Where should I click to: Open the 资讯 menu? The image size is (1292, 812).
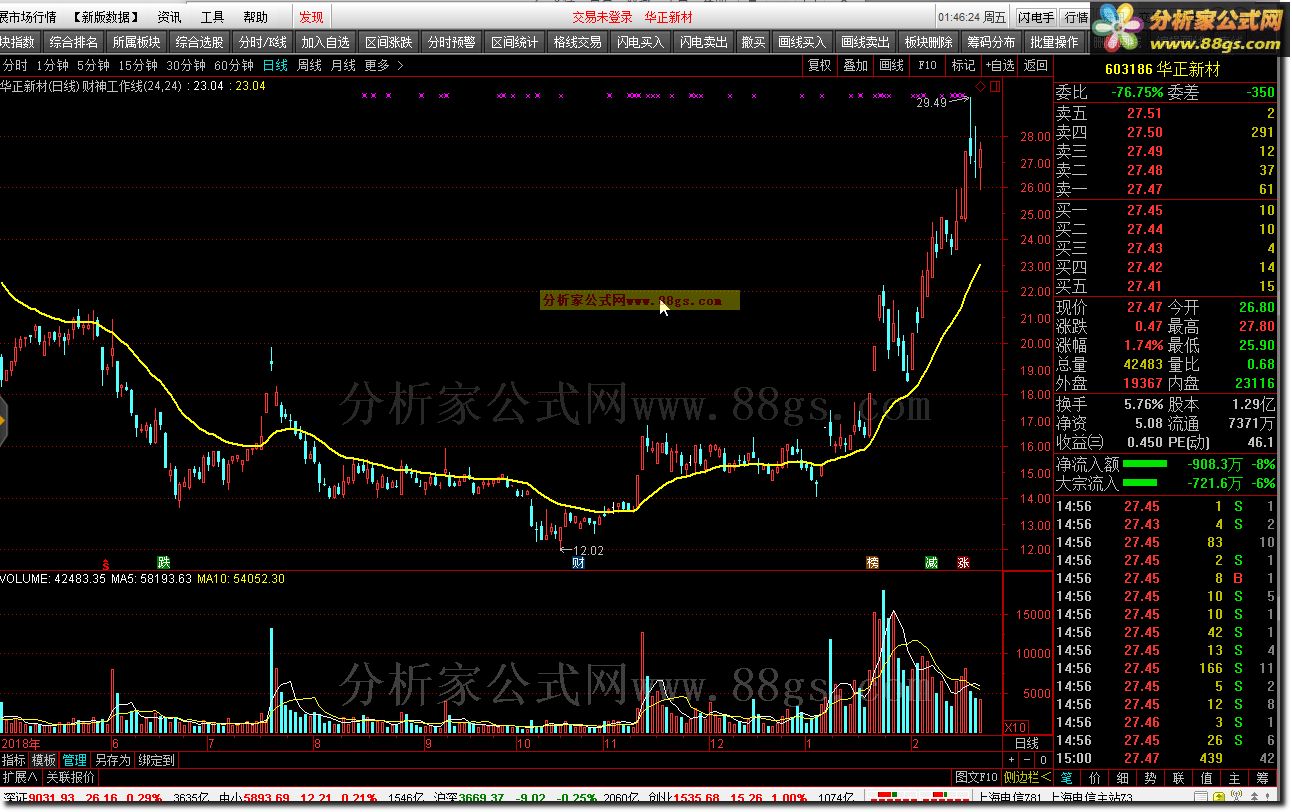click(169, 17)
